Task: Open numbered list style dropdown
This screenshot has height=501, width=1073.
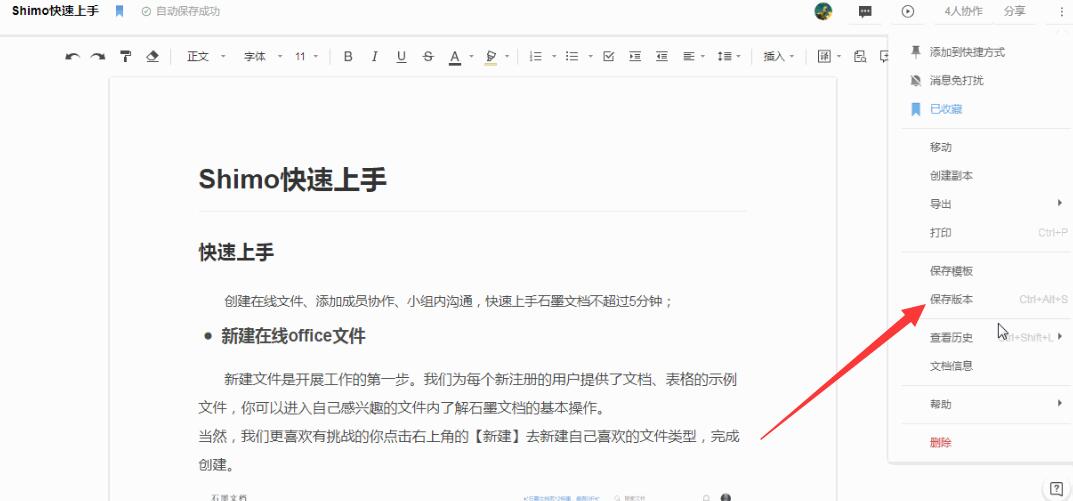Action: pyautogui.click(x=554, y=57)
